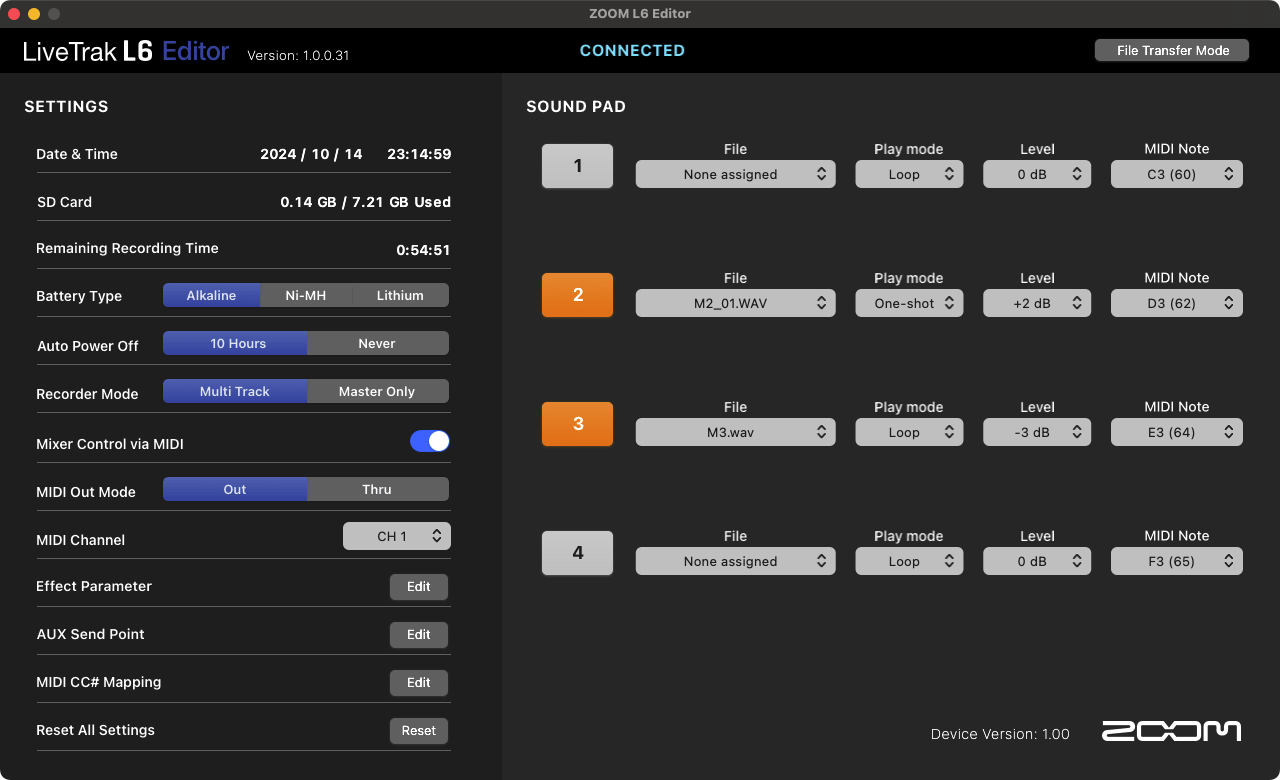Click the SETTINGS heading
This screenshot has width=1280, height=780.
pos(66,107)
